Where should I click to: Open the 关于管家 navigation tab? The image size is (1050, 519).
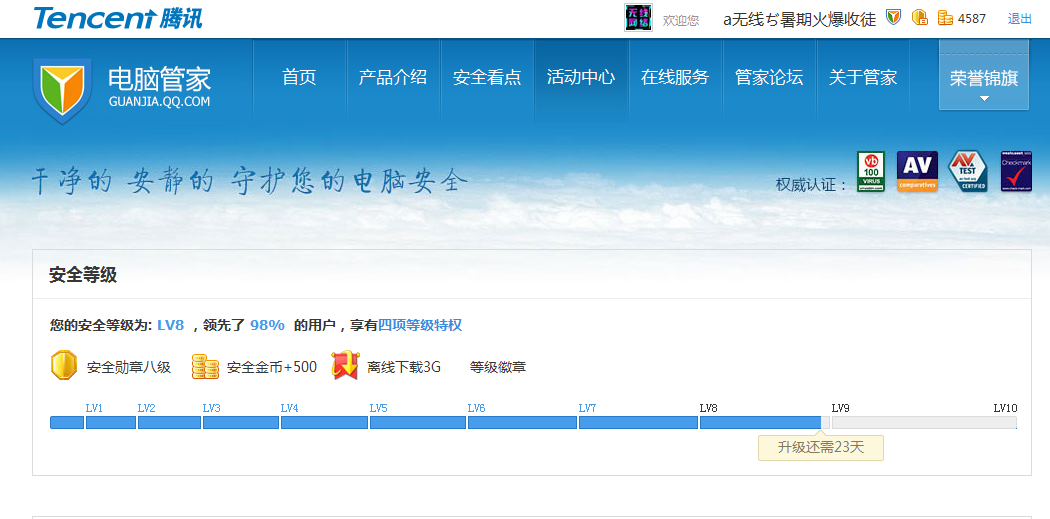tap(862, 77)
